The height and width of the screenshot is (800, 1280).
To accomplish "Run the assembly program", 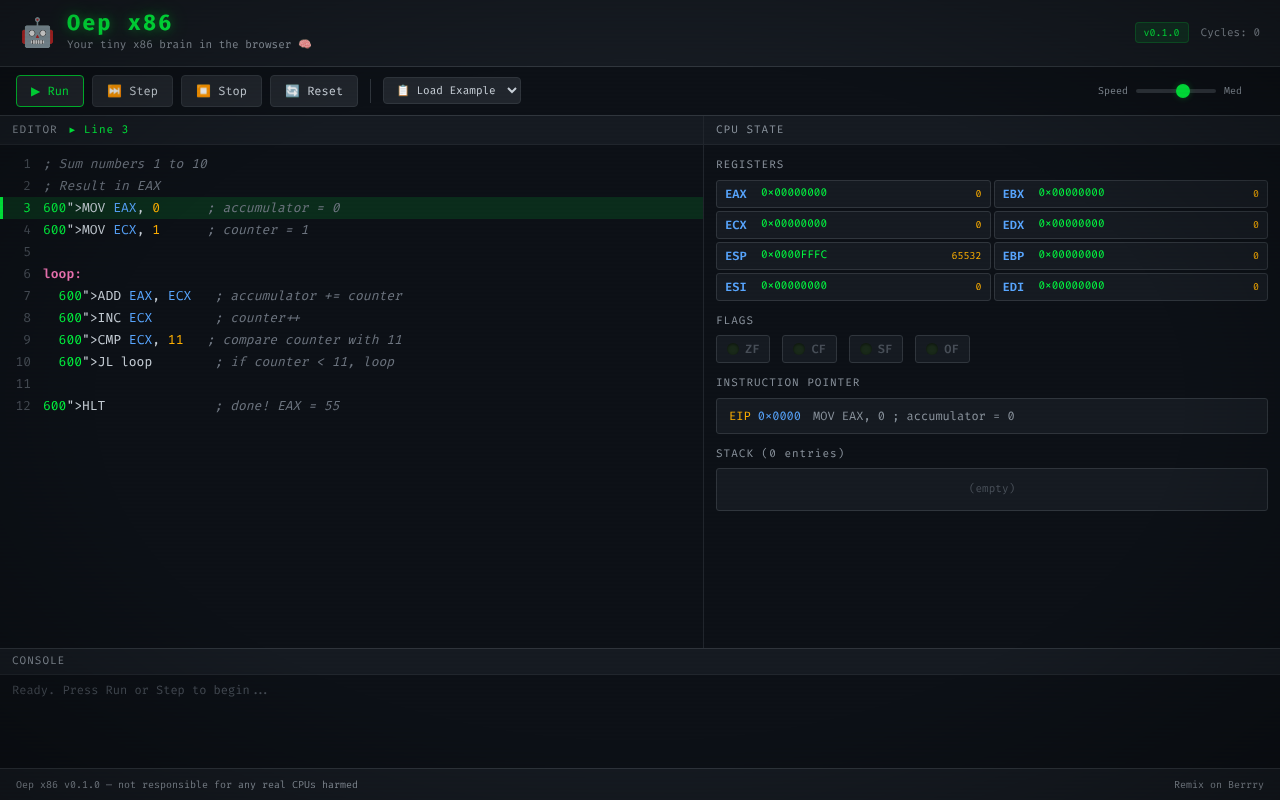I will pos(50,91).
